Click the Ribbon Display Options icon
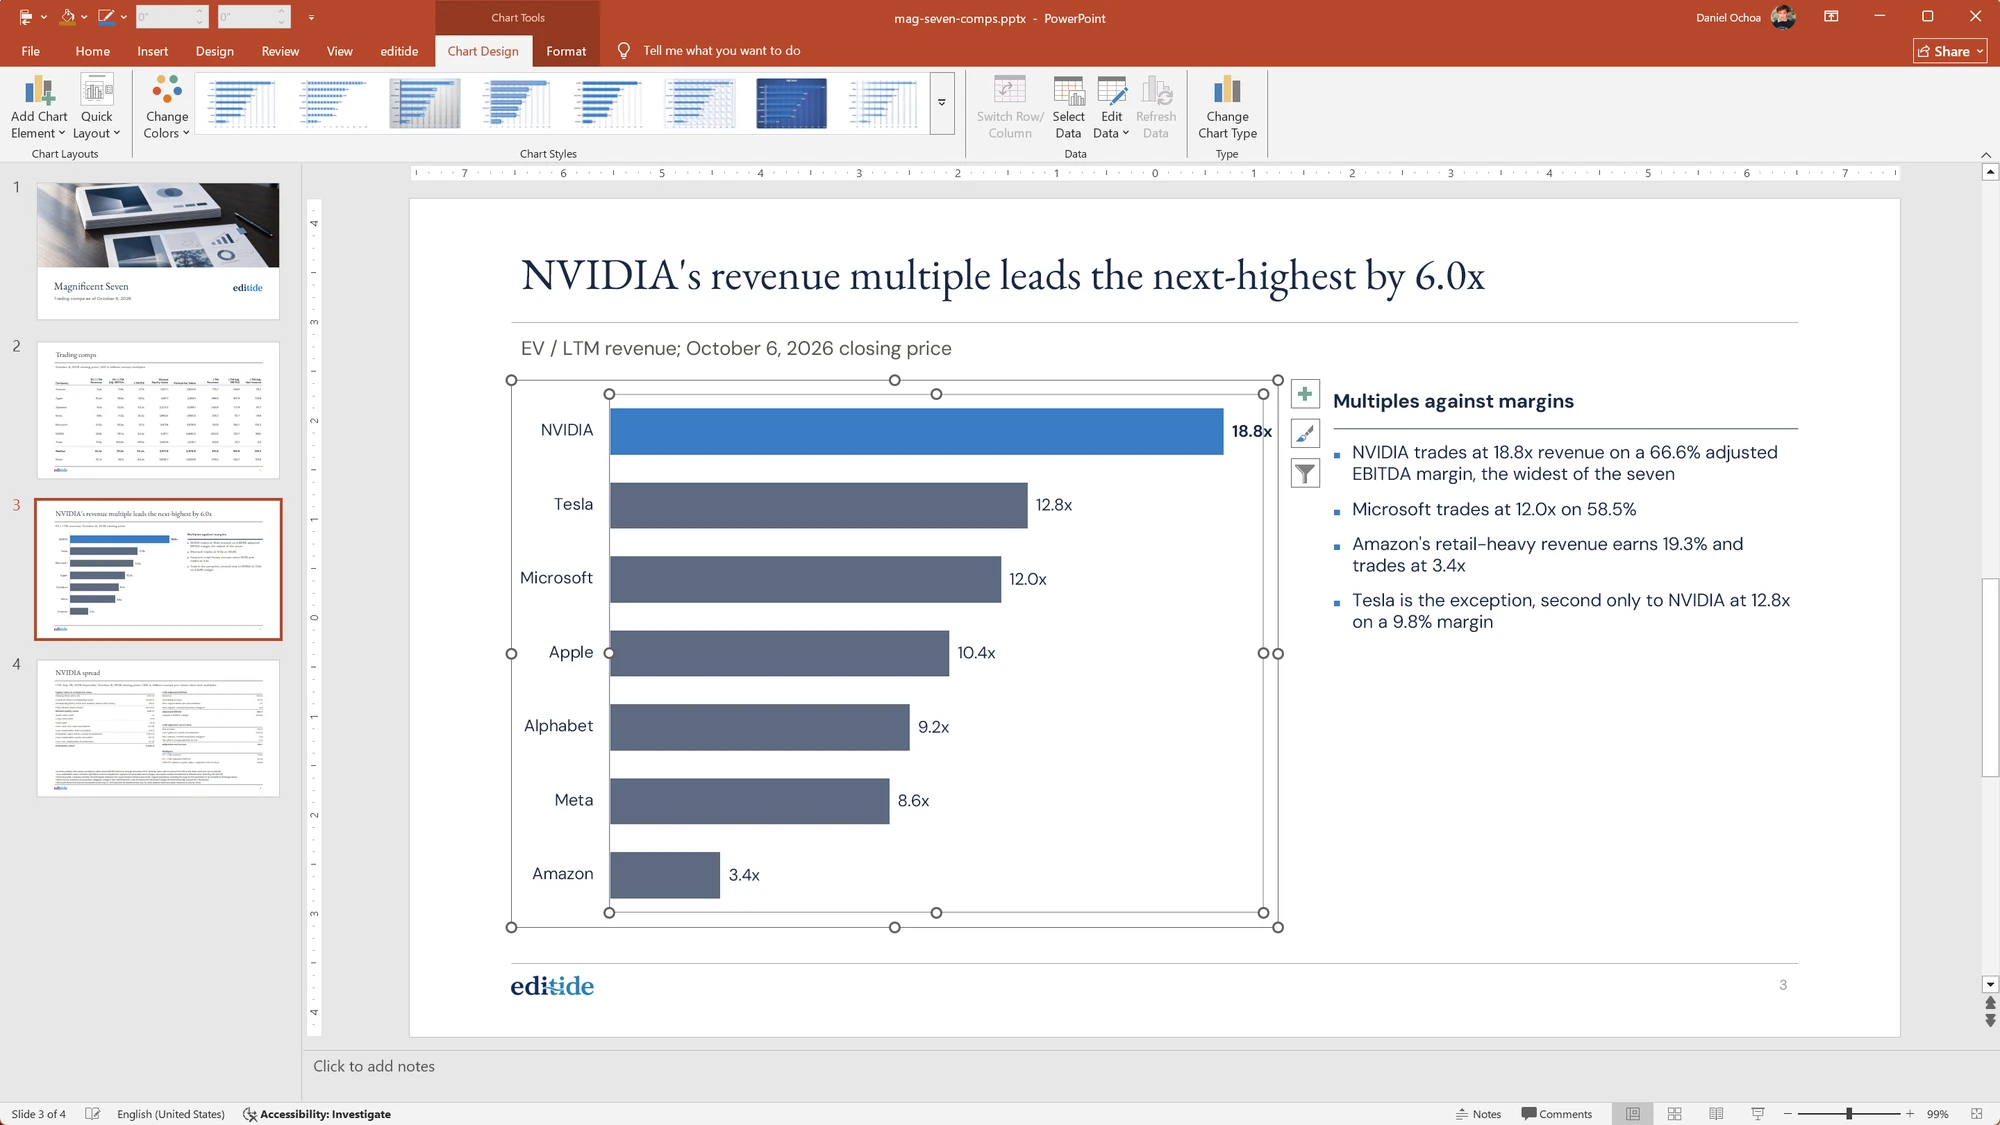2000x1125 pixels. [x=1831, y=17]
